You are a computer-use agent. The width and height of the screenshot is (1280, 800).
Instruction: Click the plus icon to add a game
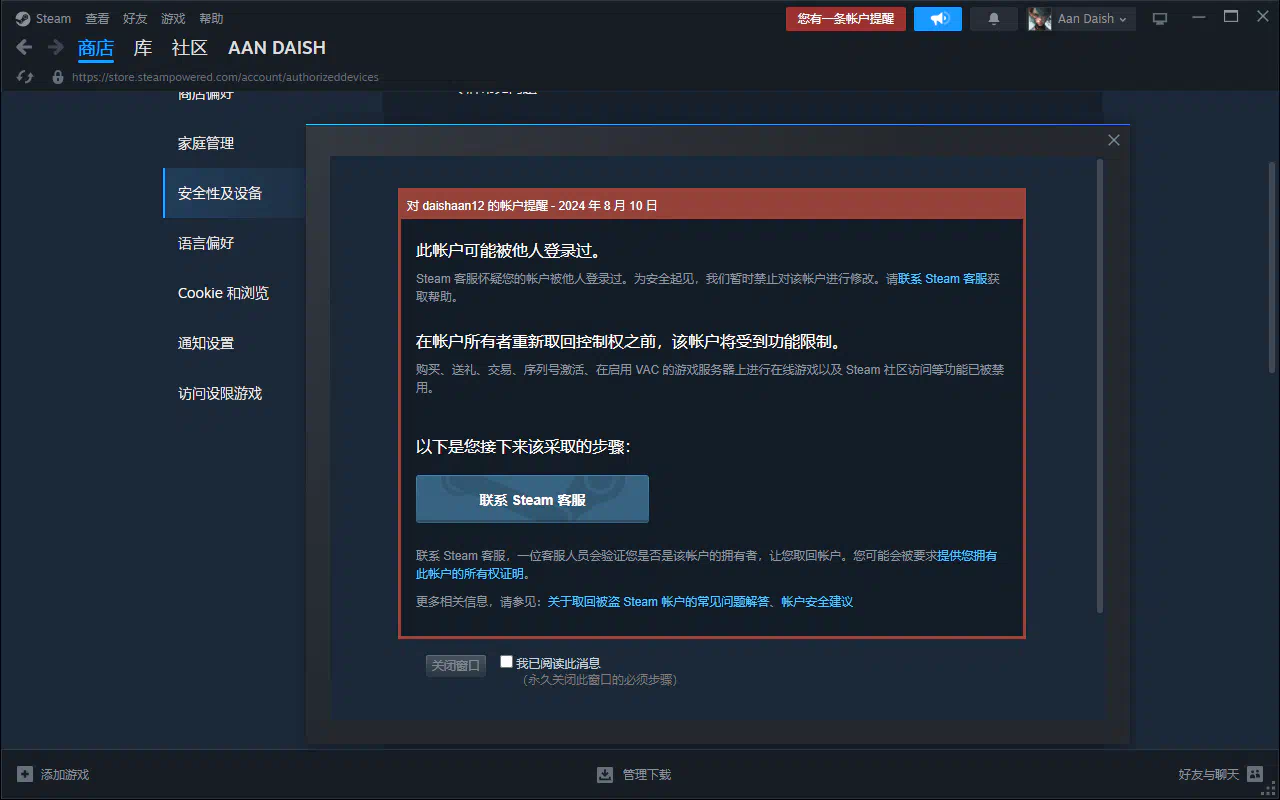[25, 774]
